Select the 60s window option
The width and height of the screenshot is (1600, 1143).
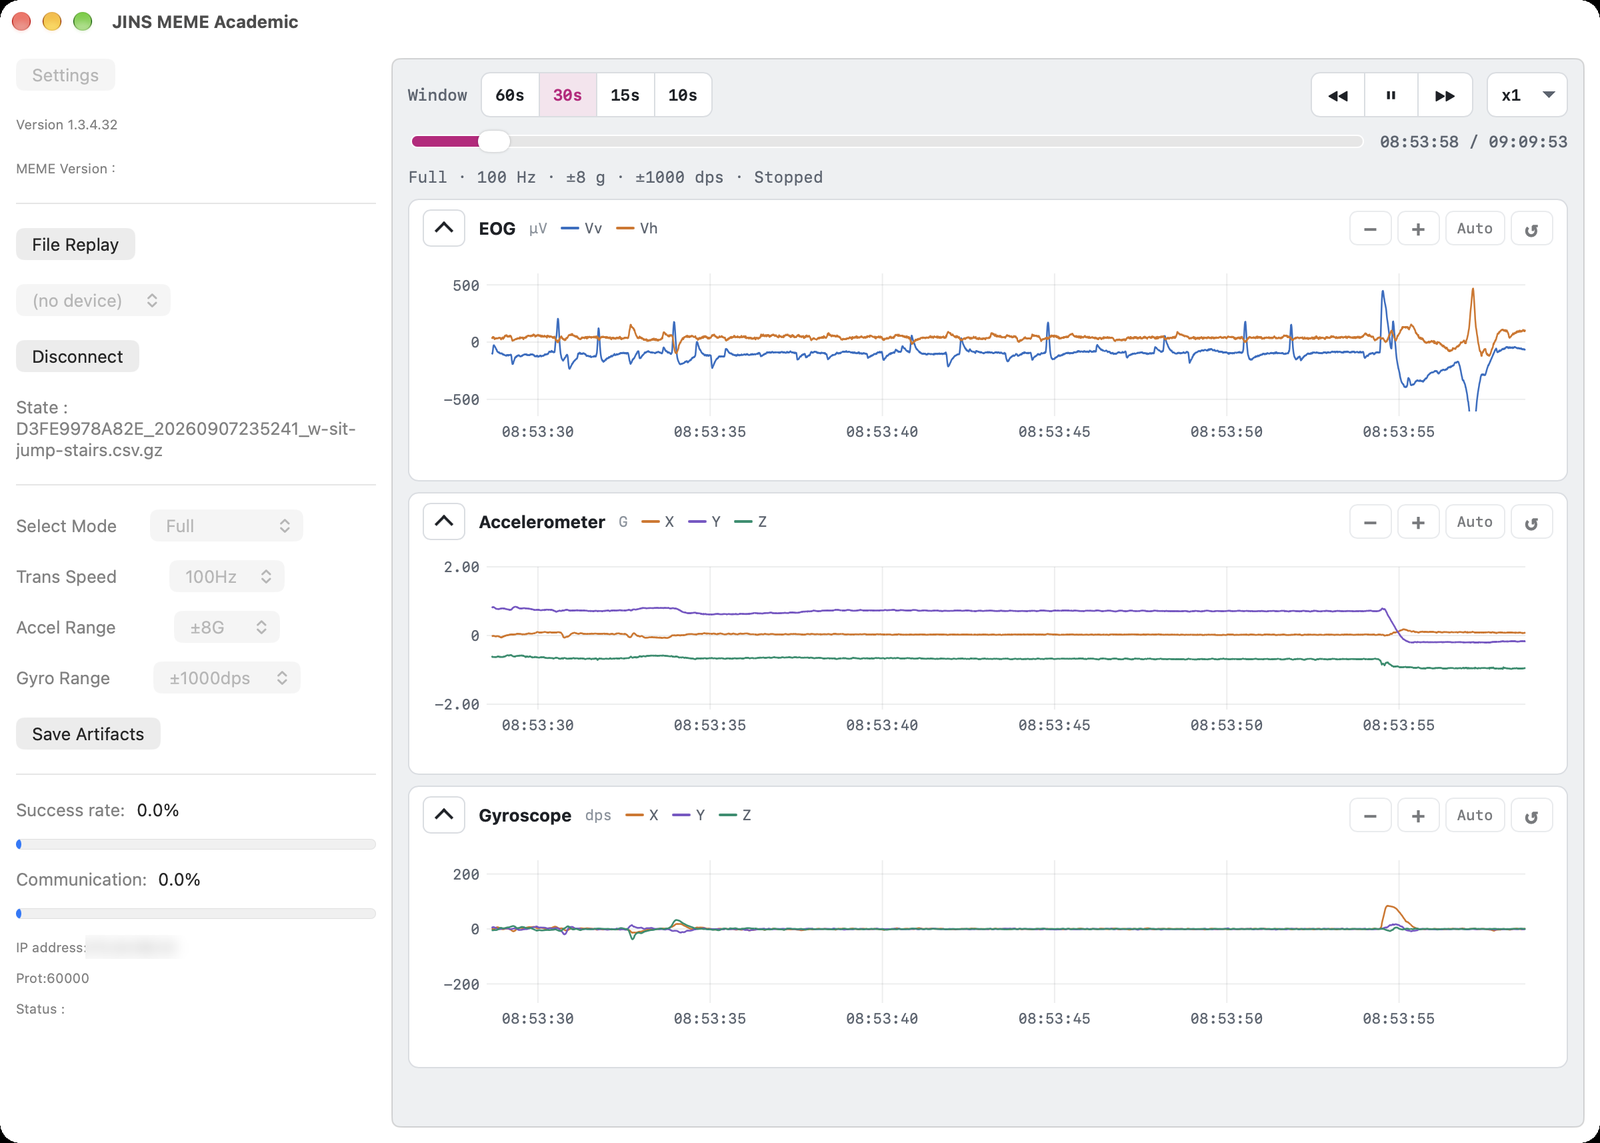tap(510, 95)
